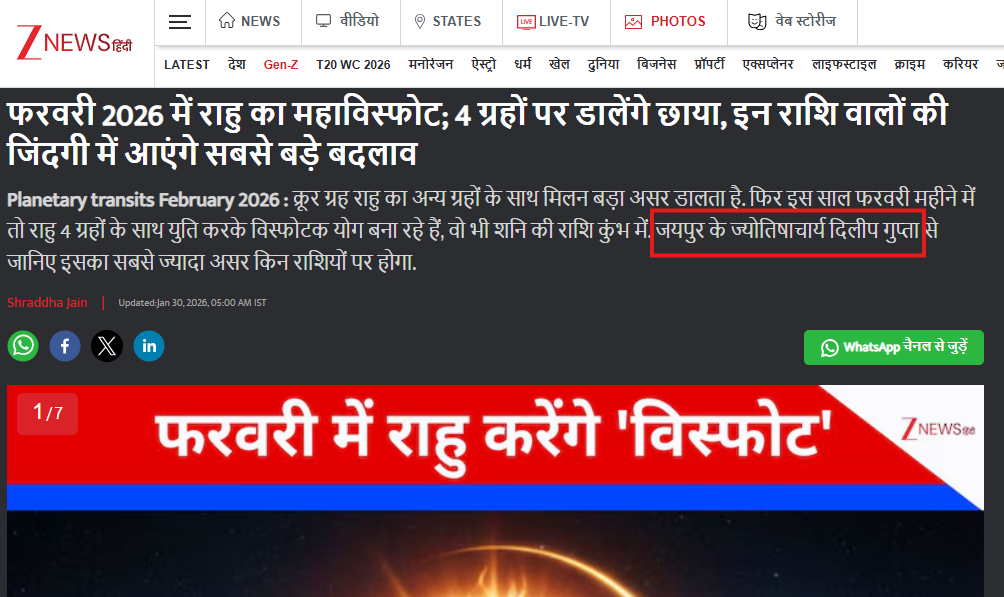Select Gen-Z category link
Viewport: 1004px width, 597px height.
coord(280,65)
